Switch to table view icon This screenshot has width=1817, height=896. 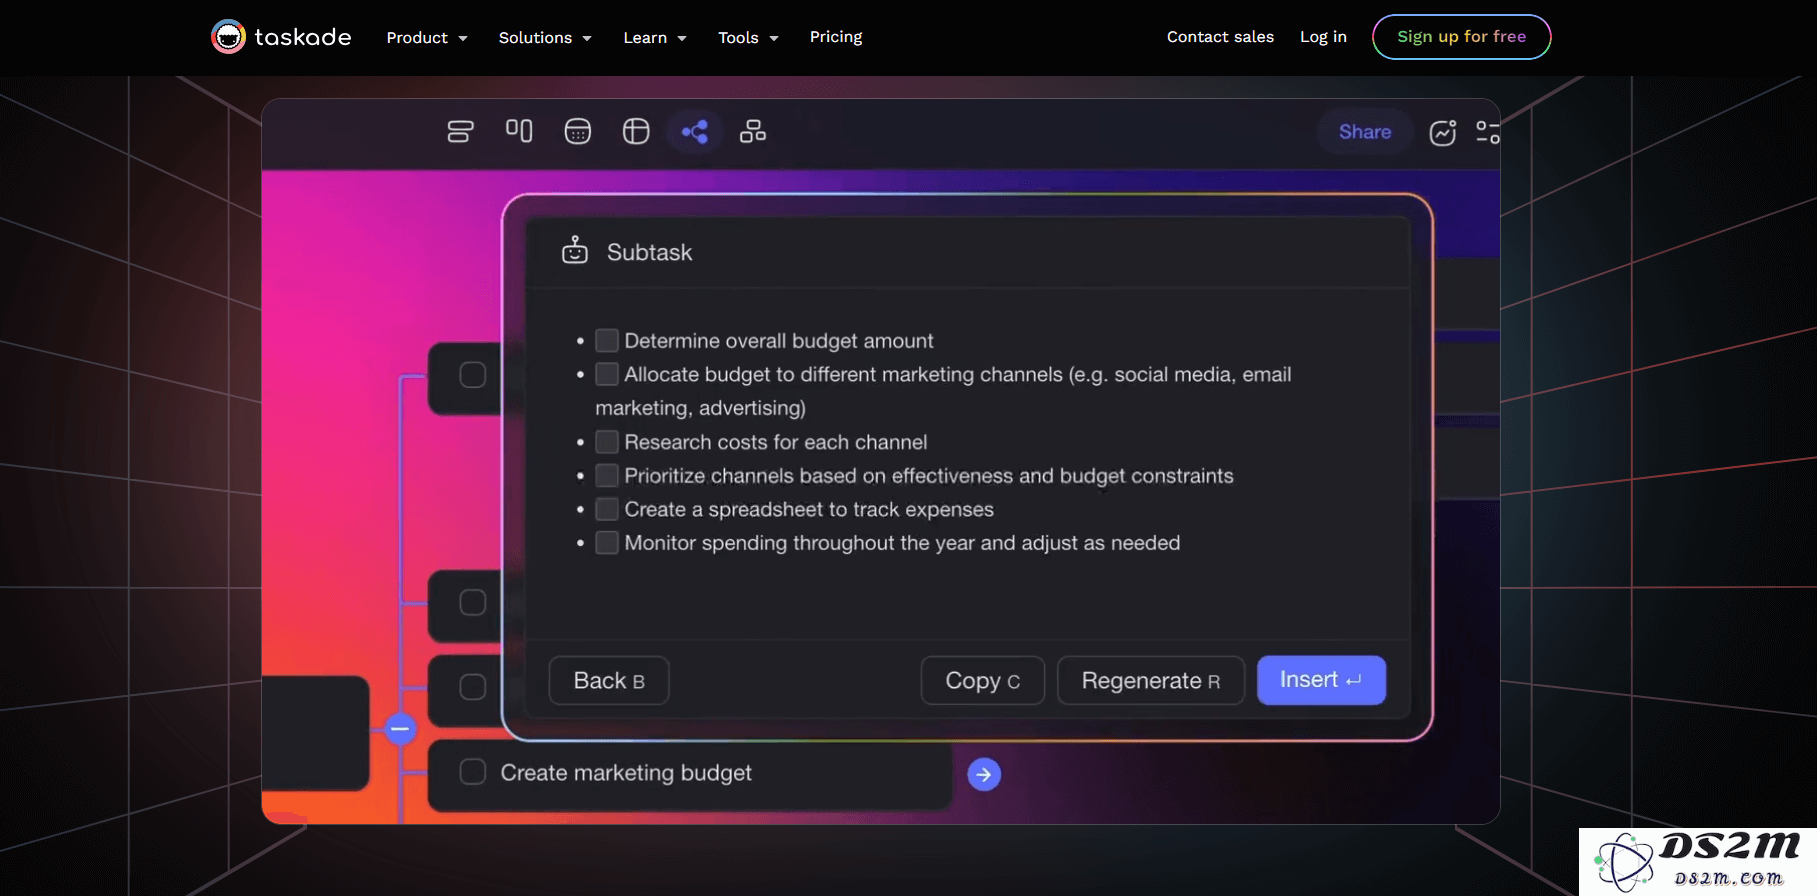[x=636, y=131]
